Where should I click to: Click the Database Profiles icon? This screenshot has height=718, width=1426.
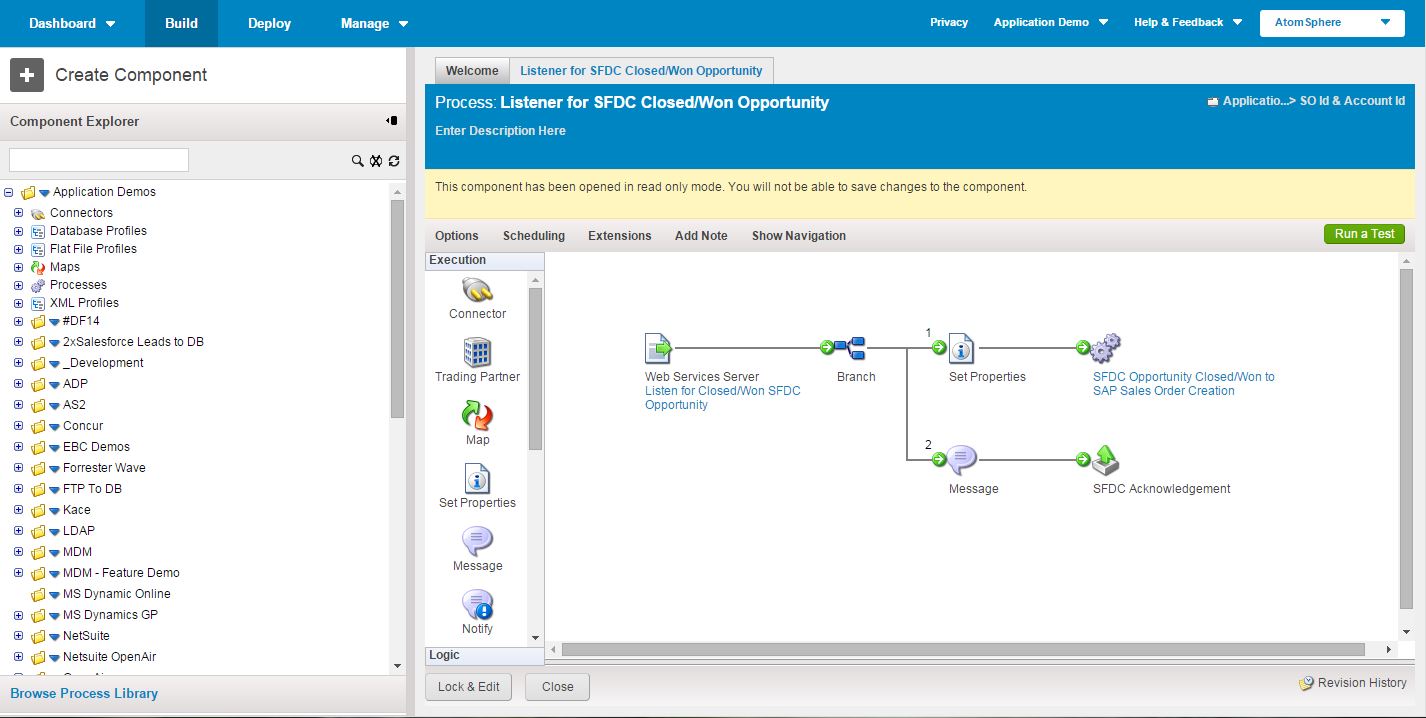(x=38, y=231)
